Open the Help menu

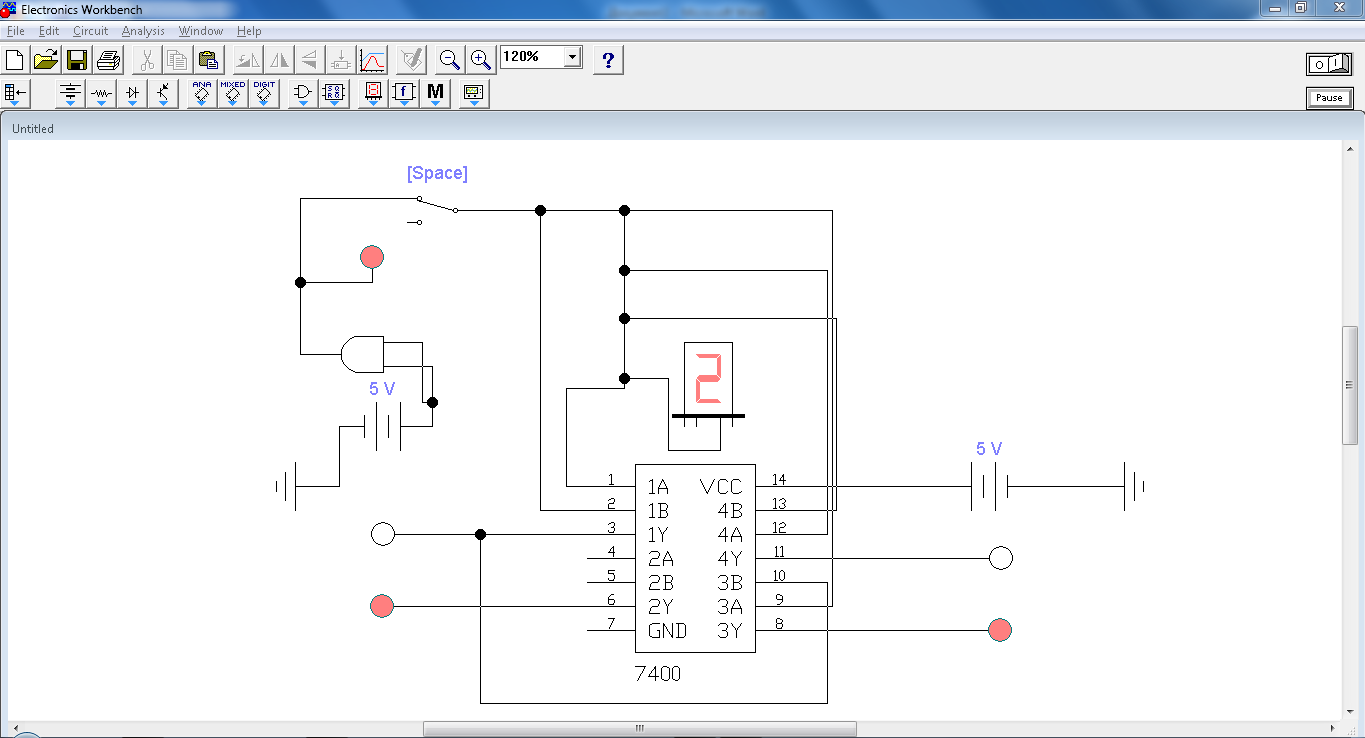click(249, 31)
